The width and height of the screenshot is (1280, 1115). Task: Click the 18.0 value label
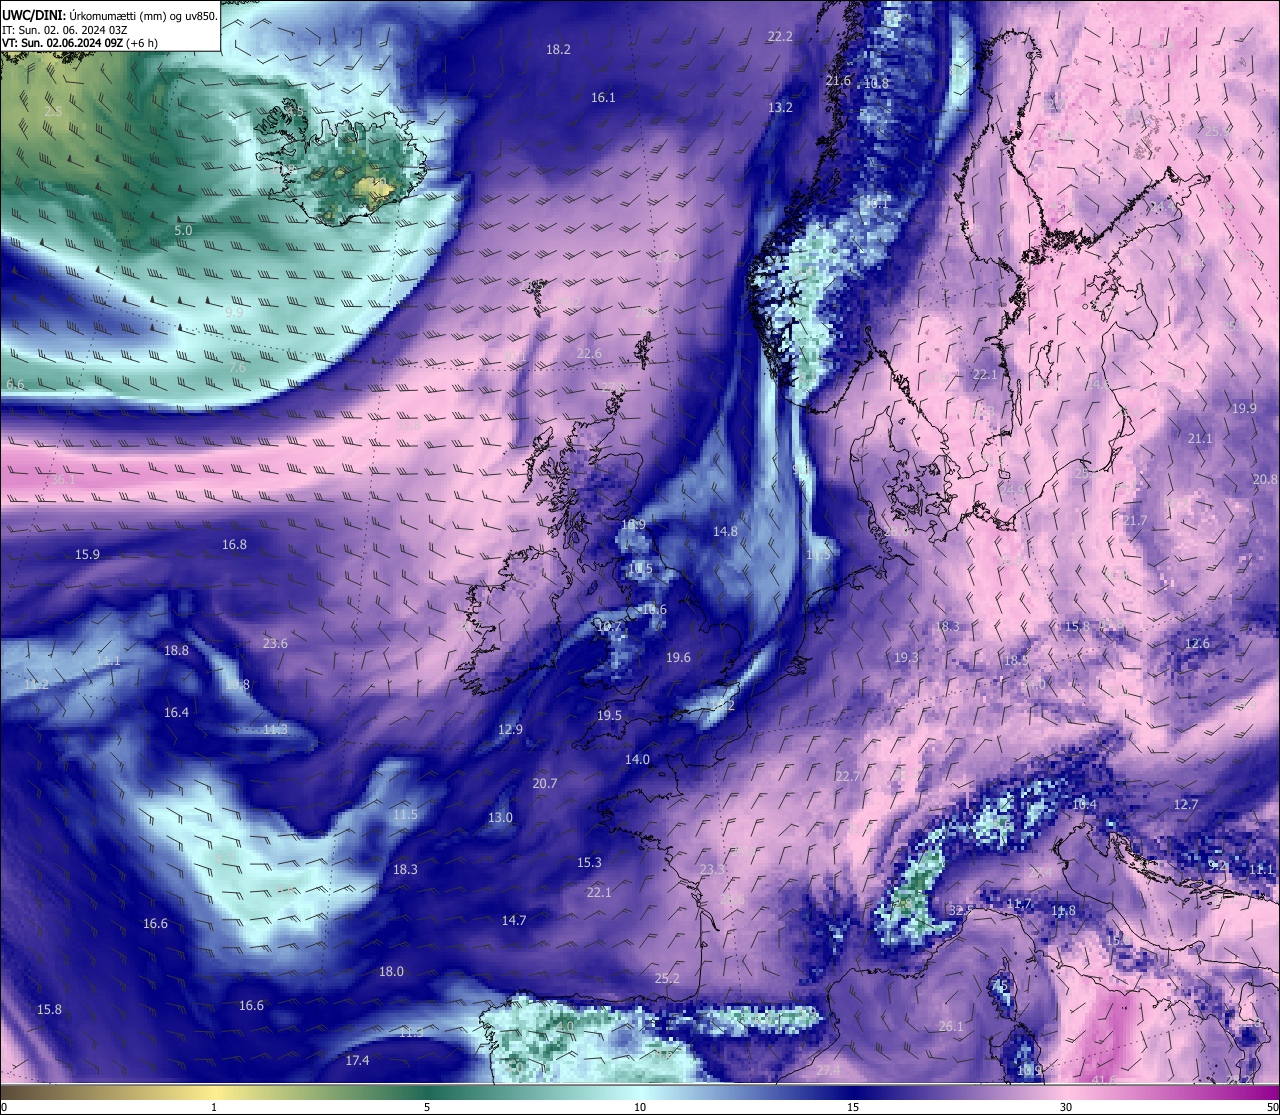click(x=391, y=971)
